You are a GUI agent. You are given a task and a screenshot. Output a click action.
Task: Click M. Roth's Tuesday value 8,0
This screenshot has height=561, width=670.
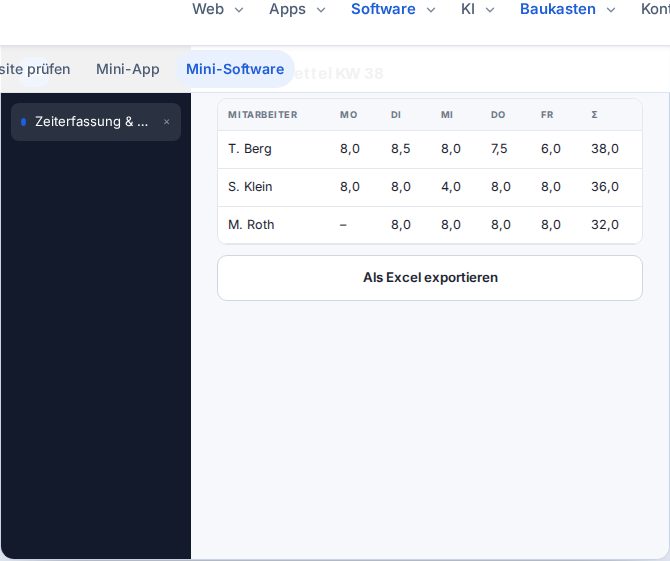click(401, 225)
